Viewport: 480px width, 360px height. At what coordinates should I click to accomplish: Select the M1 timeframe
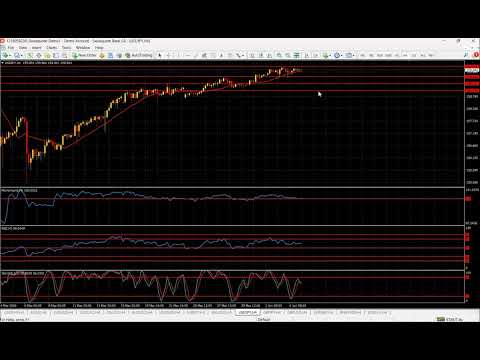362,55
